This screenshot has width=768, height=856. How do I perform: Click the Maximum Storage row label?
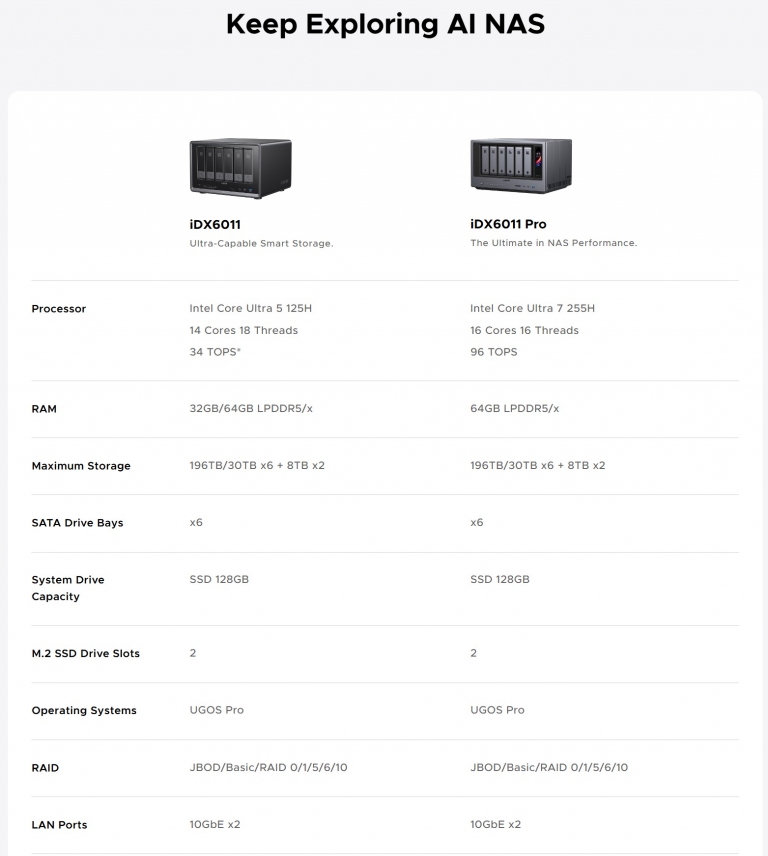coord(81,466)
